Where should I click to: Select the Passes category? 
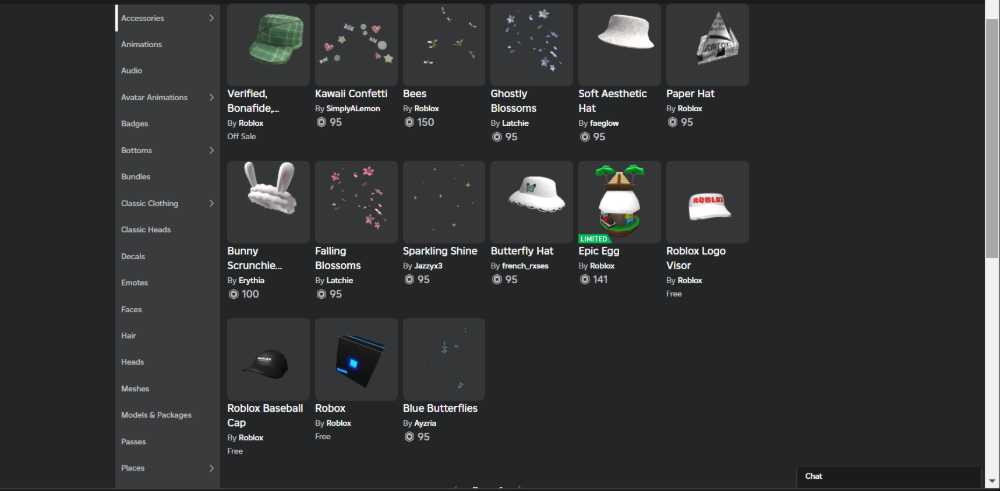133,441
